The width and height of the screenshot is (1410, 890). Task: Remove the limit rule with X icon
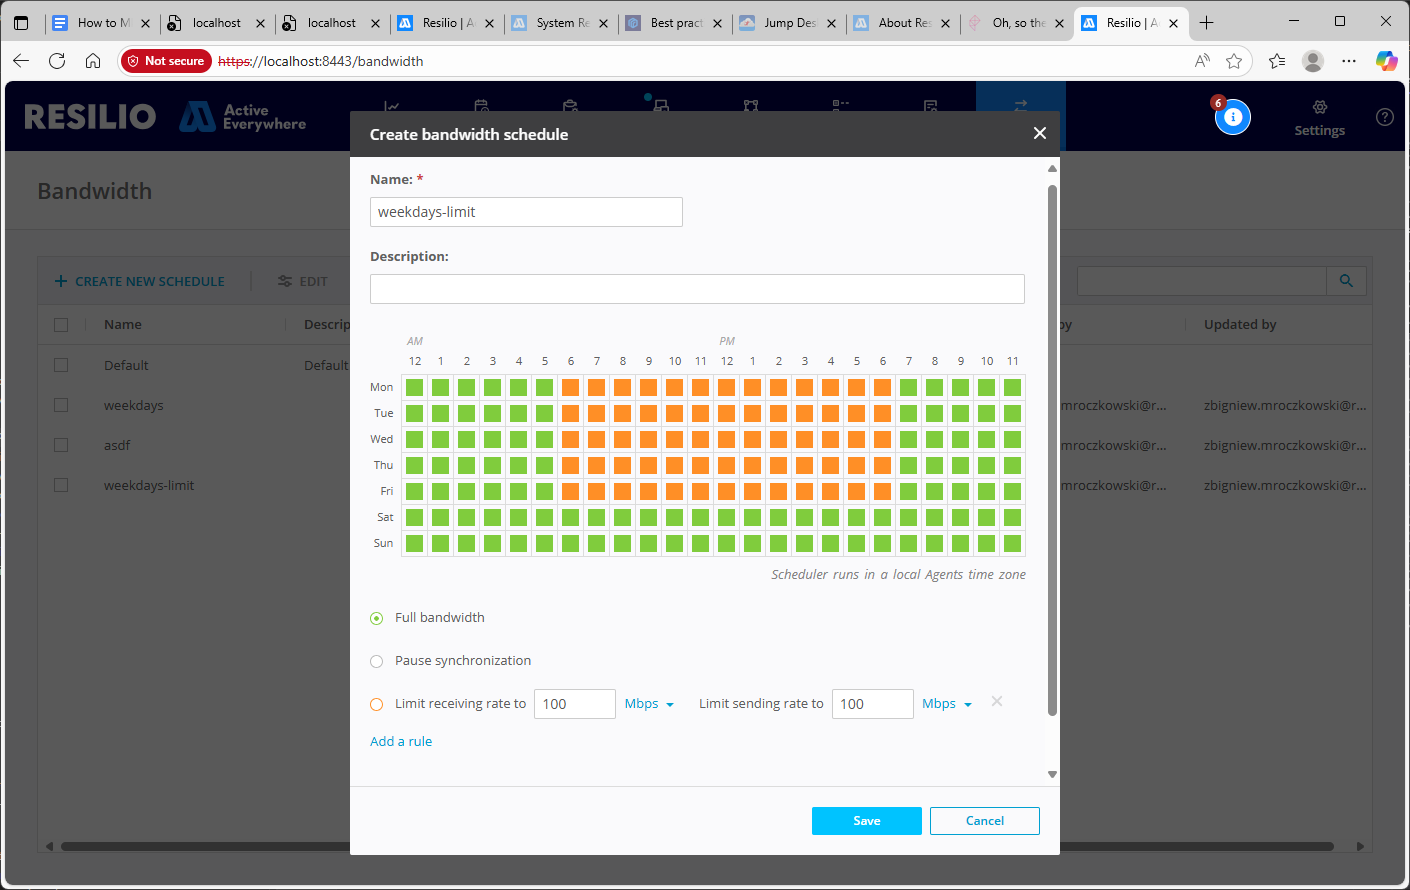[x=996, y=702]
